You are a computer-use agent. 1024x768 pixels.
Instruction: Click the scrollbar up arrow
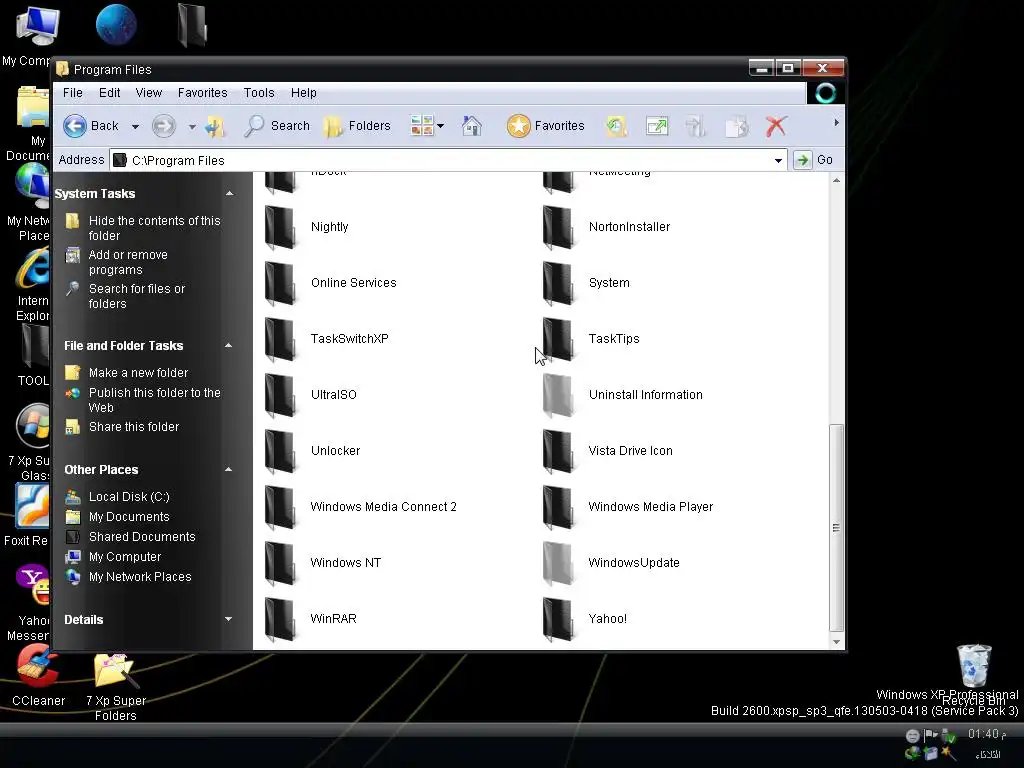[x=837, y=180]
